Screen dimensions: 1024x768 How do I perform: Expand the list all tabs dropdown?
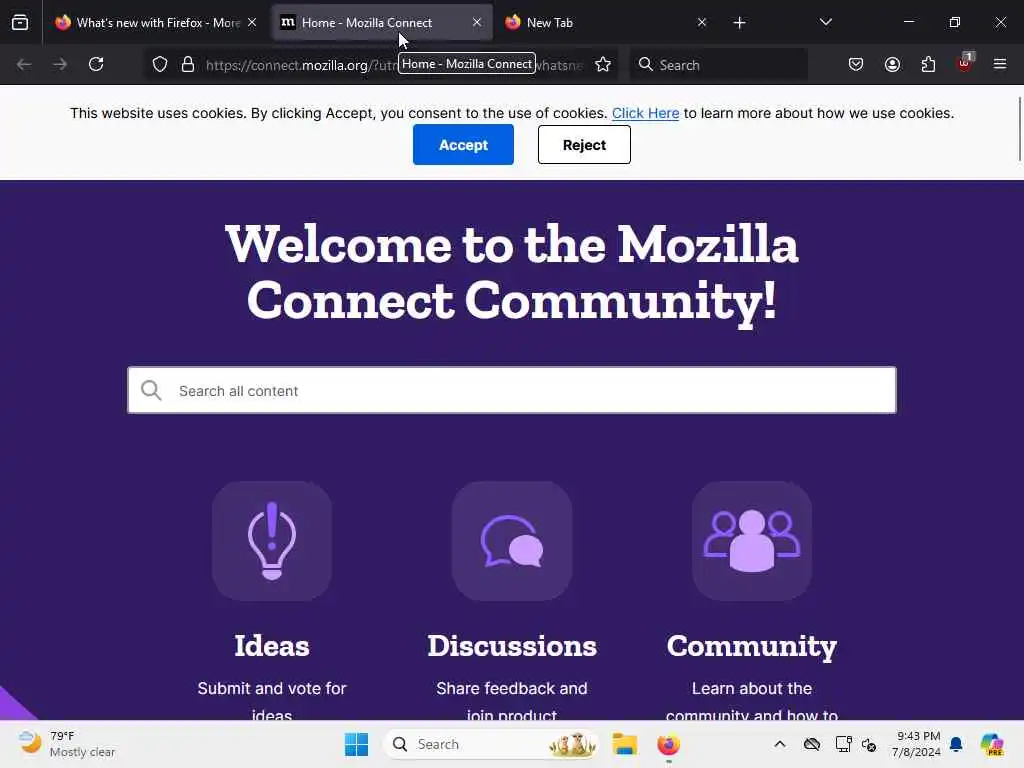point(825,23)
